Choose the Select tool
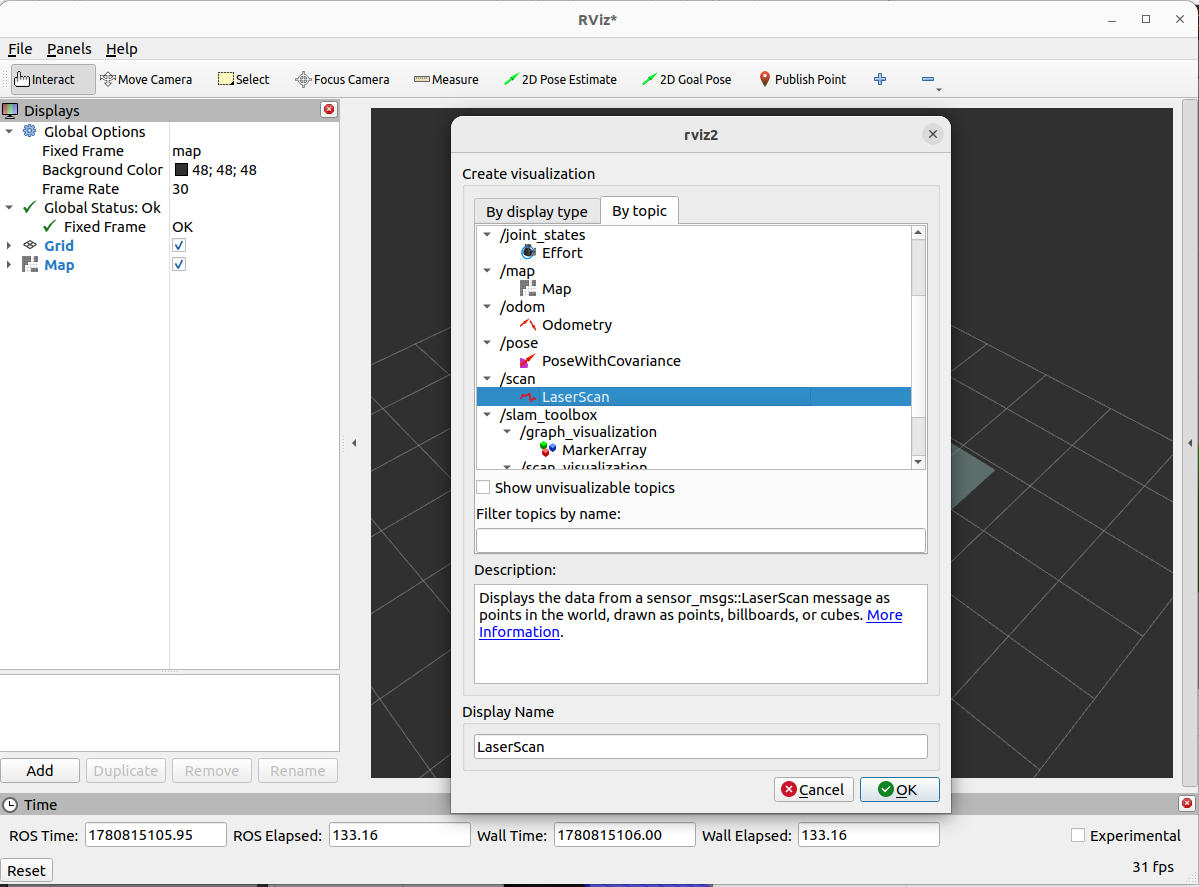This screenshot has height=887, width=1199. [243, 80]
